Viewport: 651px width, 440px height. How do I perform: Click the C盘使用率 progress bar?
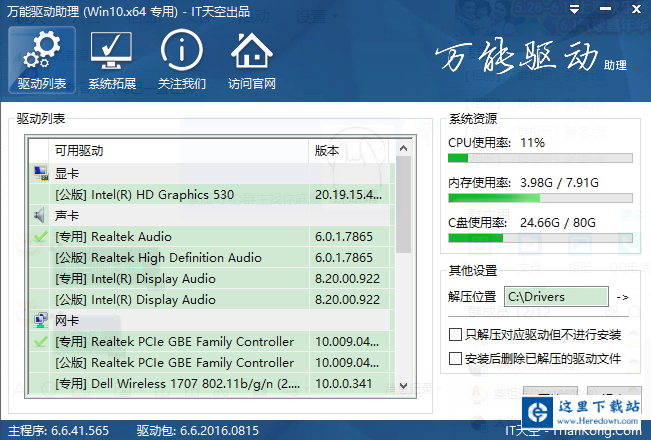pos(540,238)
